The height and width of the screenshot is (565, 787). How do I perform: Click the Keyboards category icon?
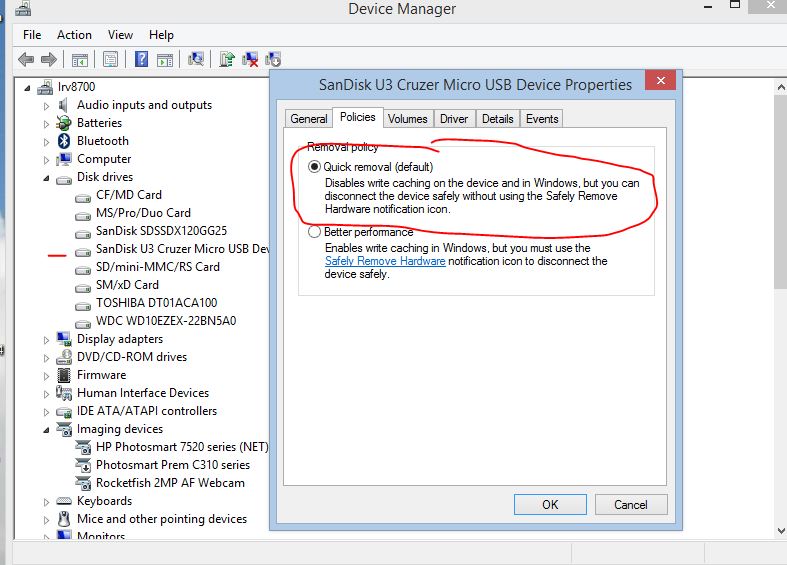(64, 501)
